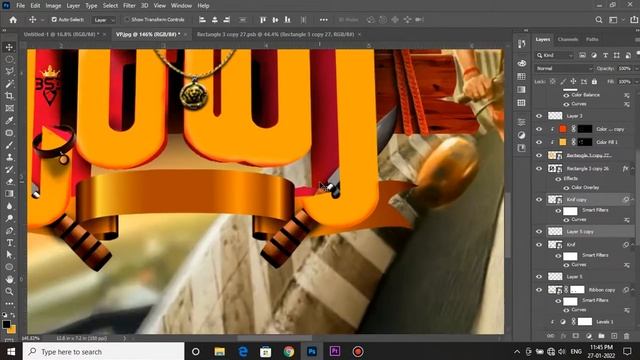Hide the Ribbon copy layer
Screen dimensions: 640x360
(x=539, y=290)
